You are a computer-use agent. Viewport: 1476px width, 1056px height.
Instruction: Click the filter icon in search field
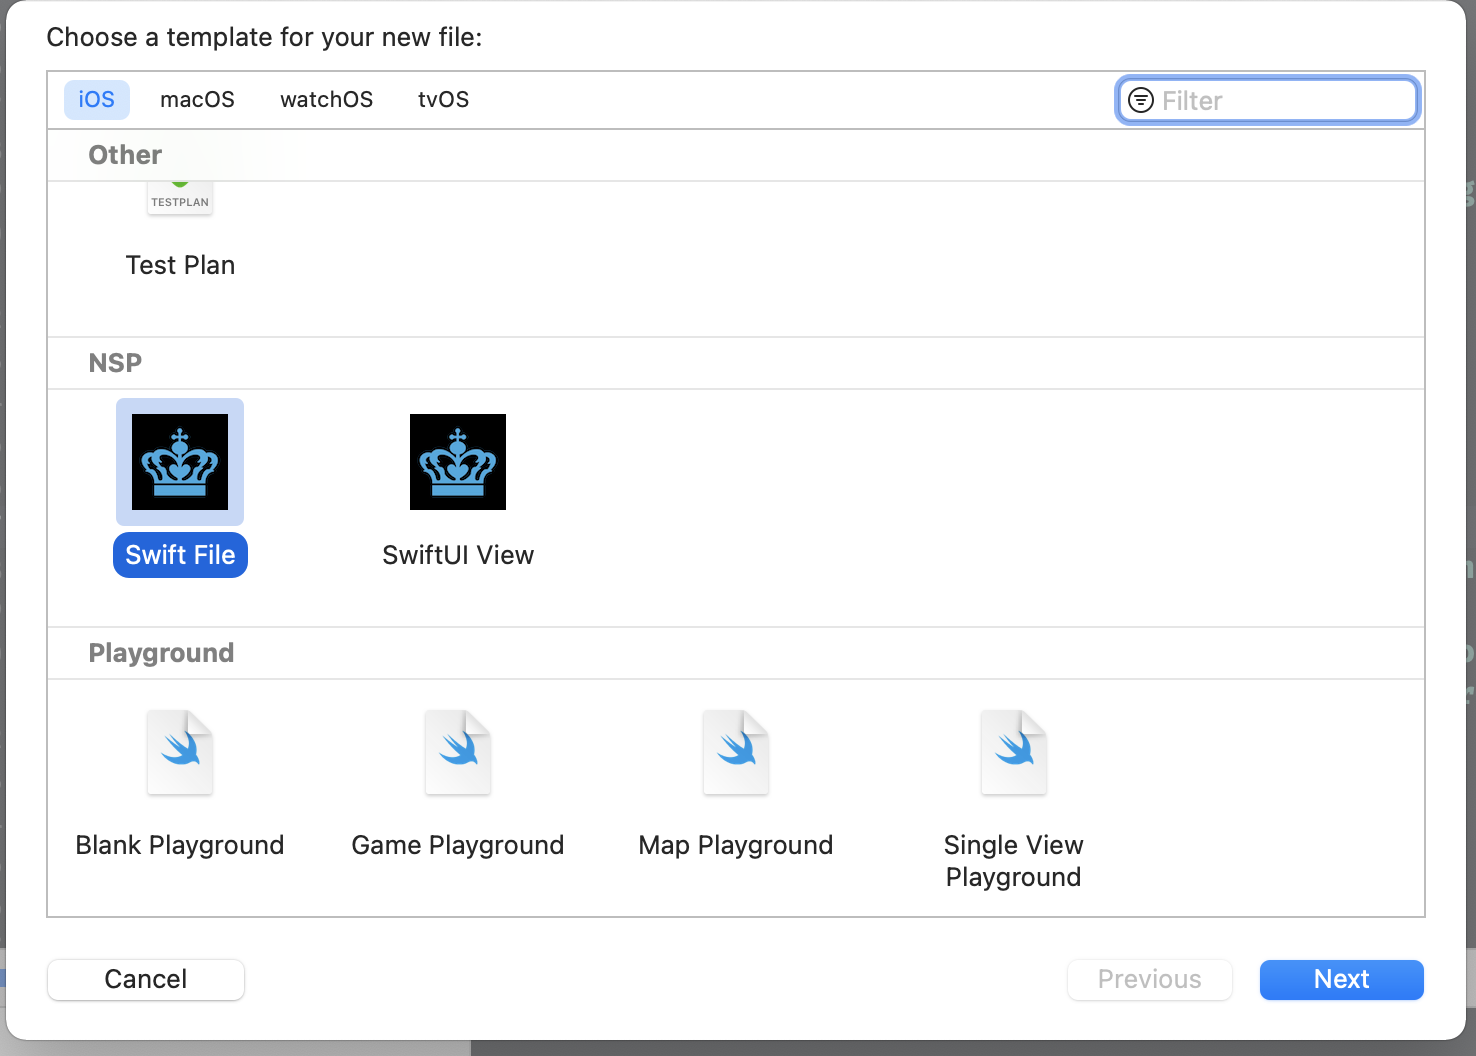click(x=1140, y=100)
